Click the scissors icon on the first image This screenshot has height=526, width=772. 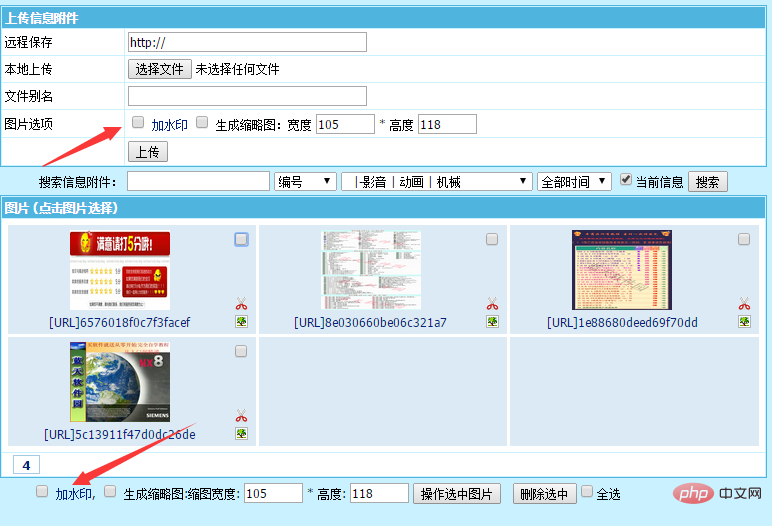[x=241, y=304]
